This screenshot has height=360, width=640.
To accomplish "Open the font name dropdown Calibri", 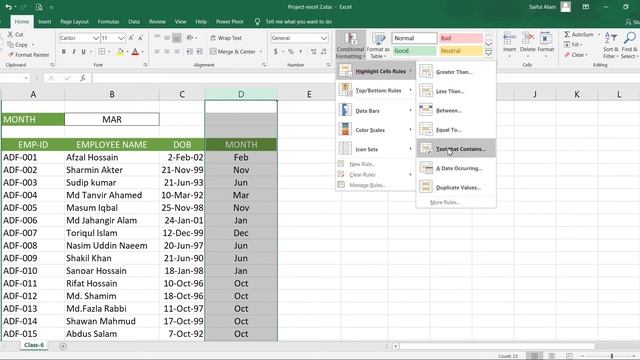I will 96,38.
